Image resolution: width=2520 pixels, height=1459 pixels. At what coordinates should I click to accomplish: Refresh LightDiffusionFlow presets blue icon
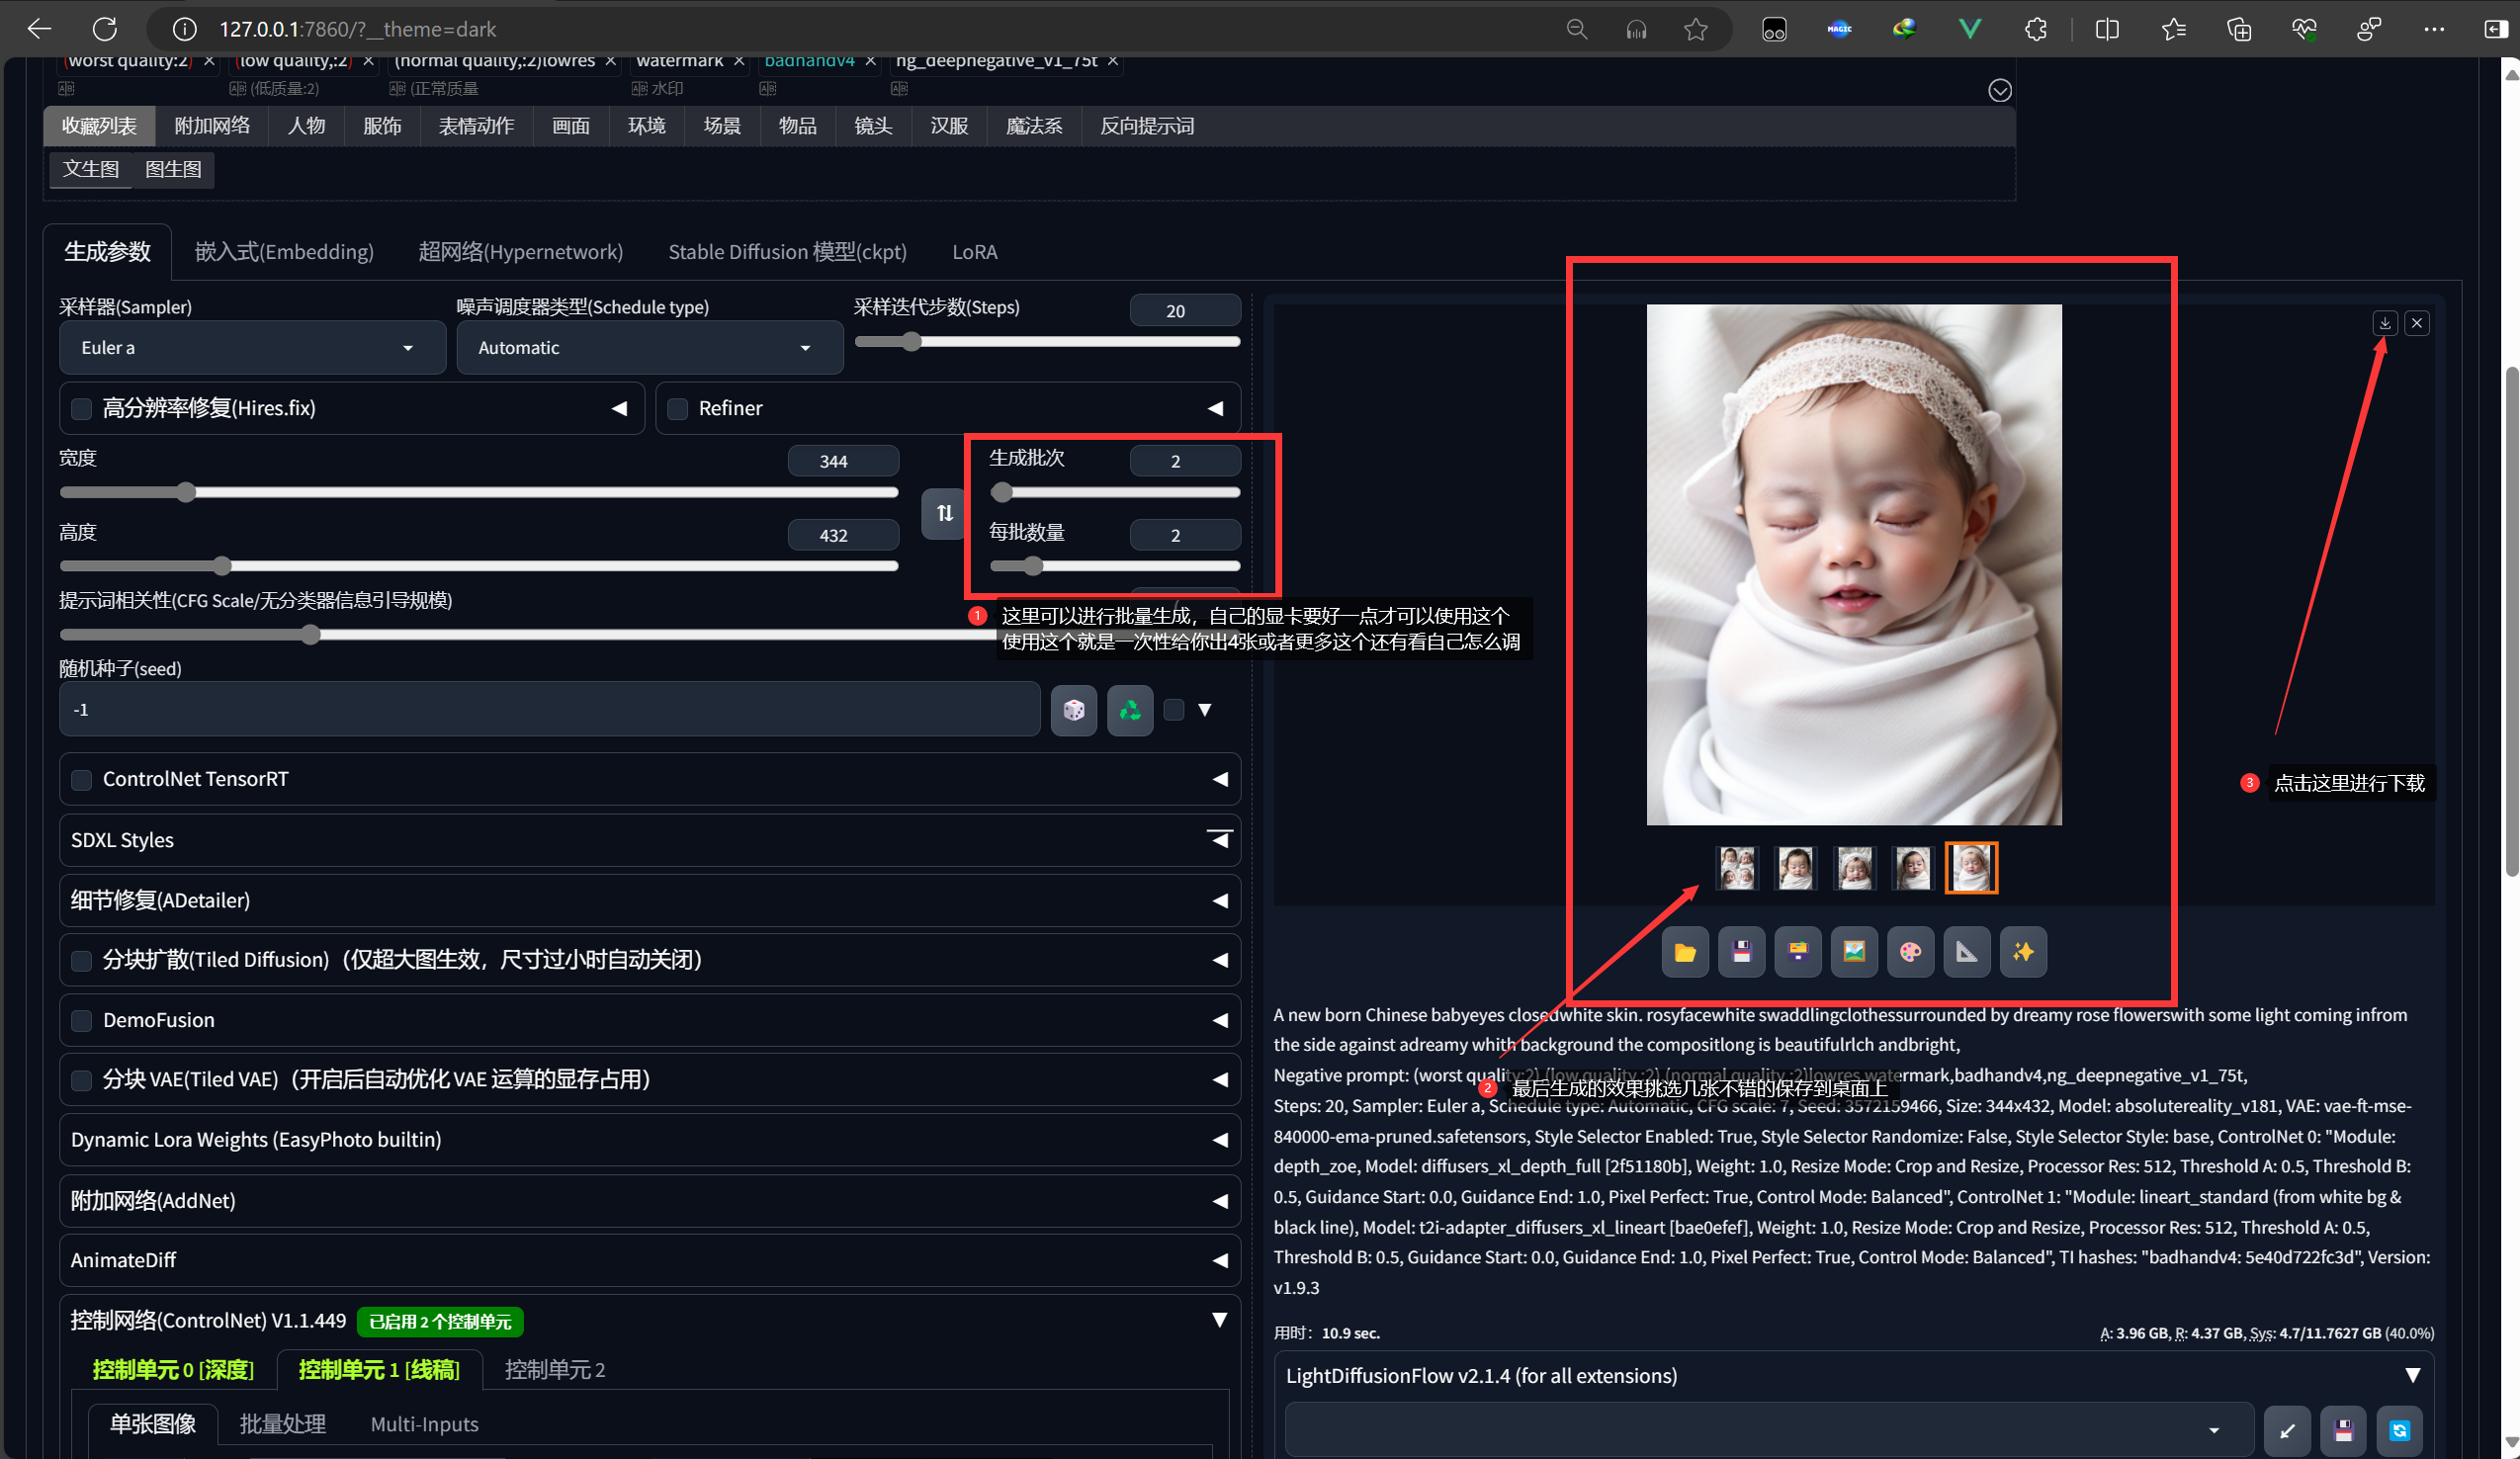pyautogui.click(x=2399, y=1431)
